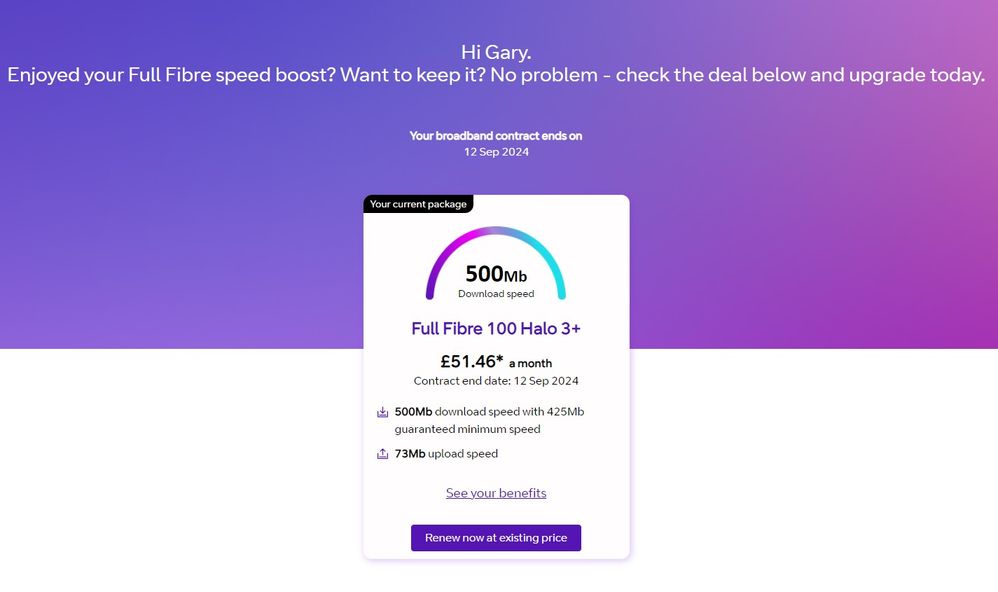Viewport: 998px width, 592px height.
Task: Click Contract end date line in card
Action: pos(496,381)
